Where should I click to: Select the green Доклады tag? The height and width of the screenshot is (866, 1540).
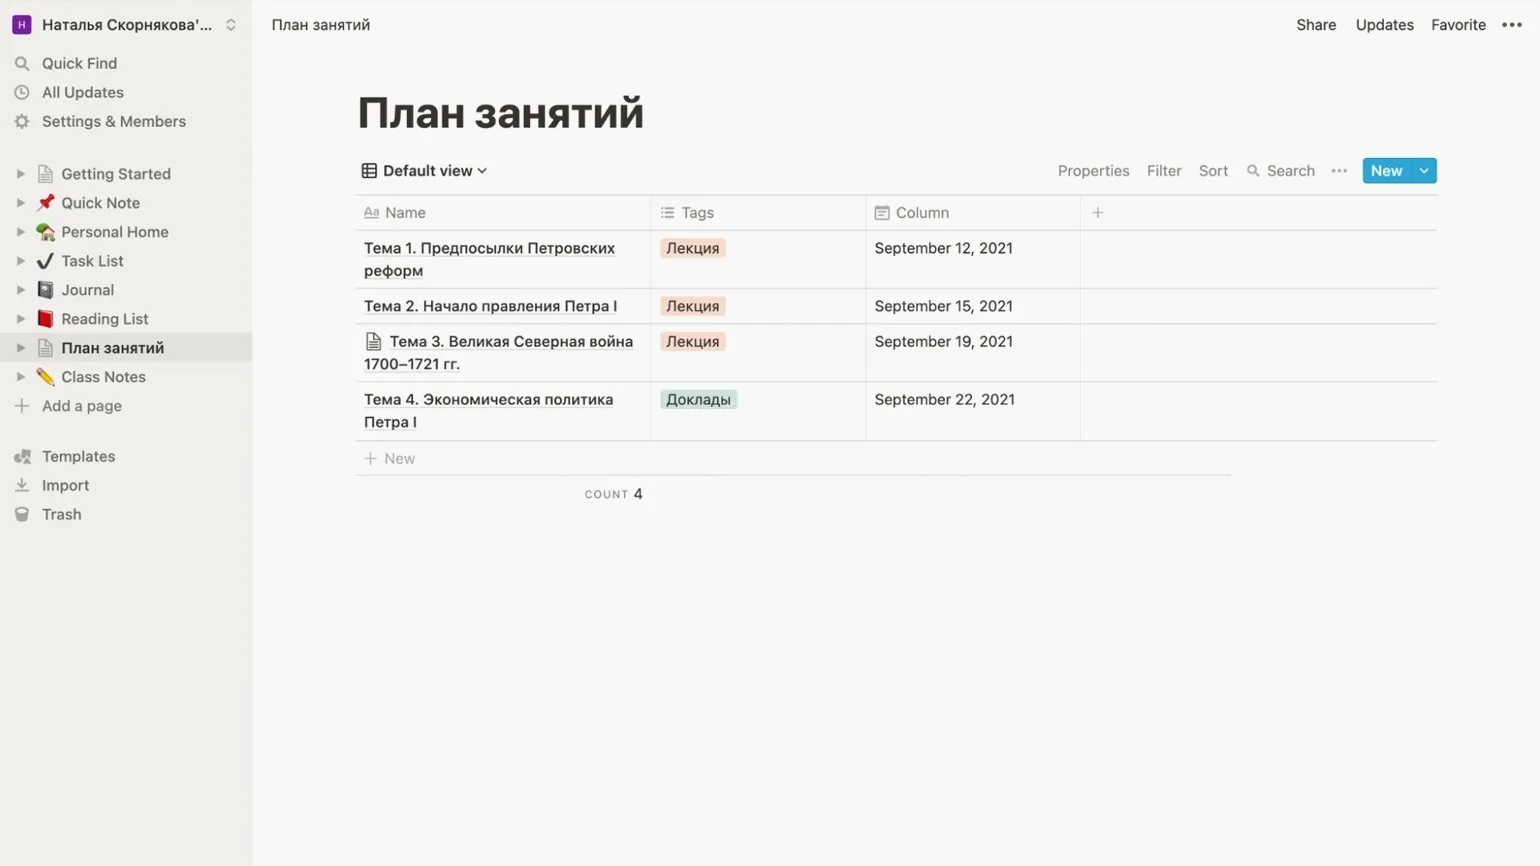pyautogui.click(x=698, y=399)
